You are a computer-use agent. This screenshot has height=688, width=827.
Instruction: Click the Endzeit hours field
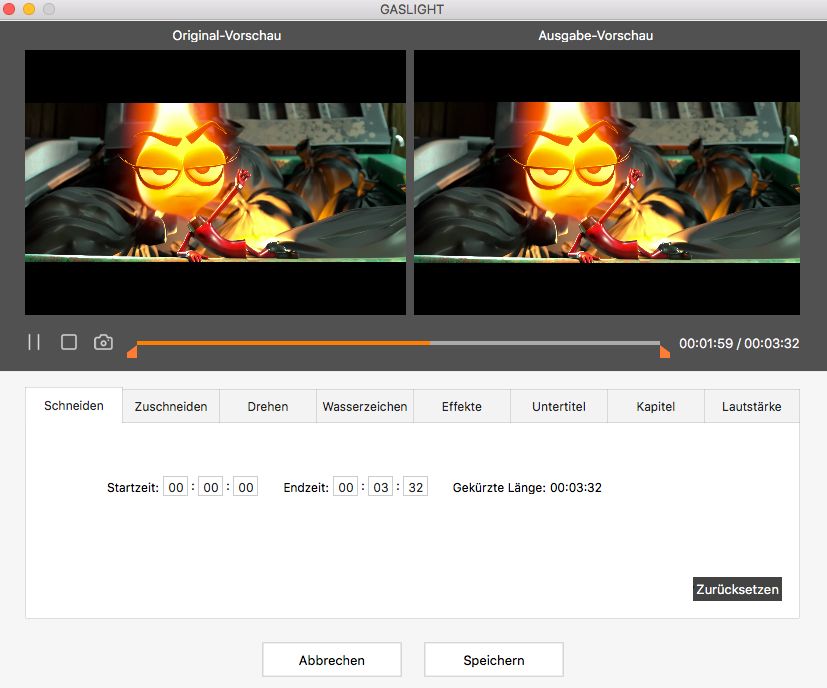[x=345, y=487]
